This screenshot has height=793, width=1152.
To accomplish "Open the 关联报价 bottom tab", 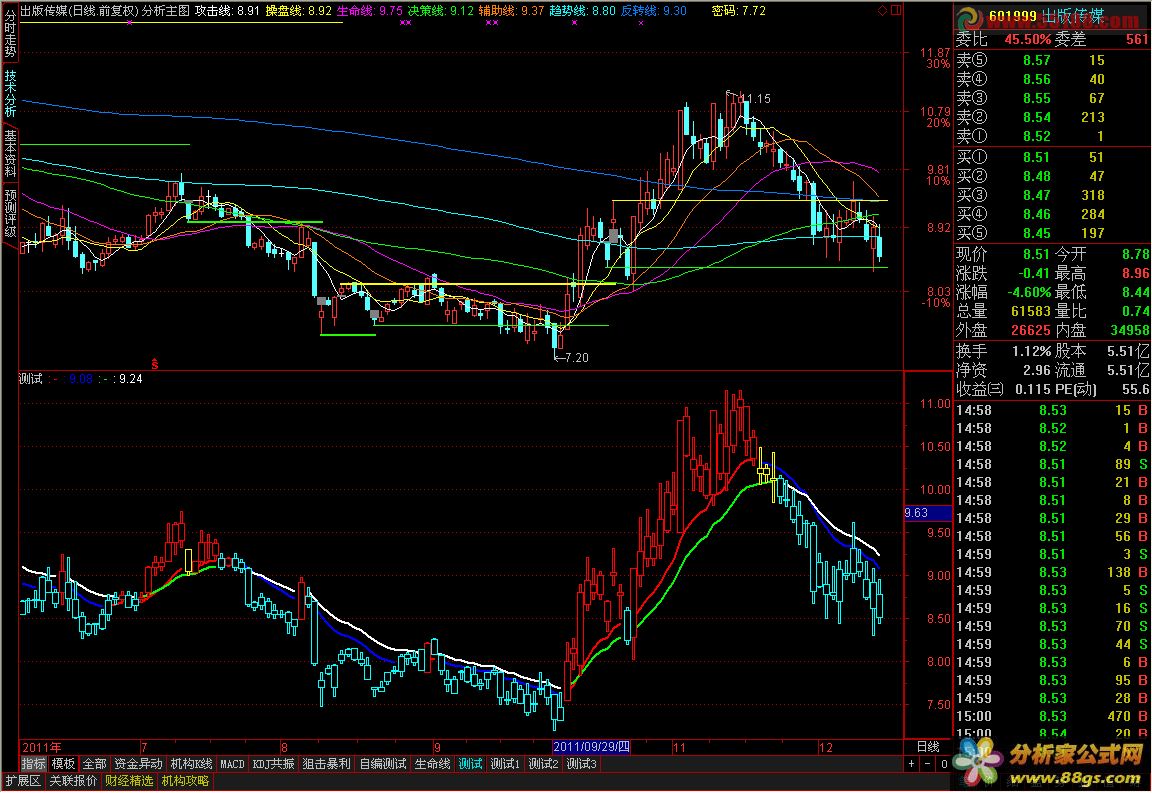I will pyautogui.click(x=73, y=781).
